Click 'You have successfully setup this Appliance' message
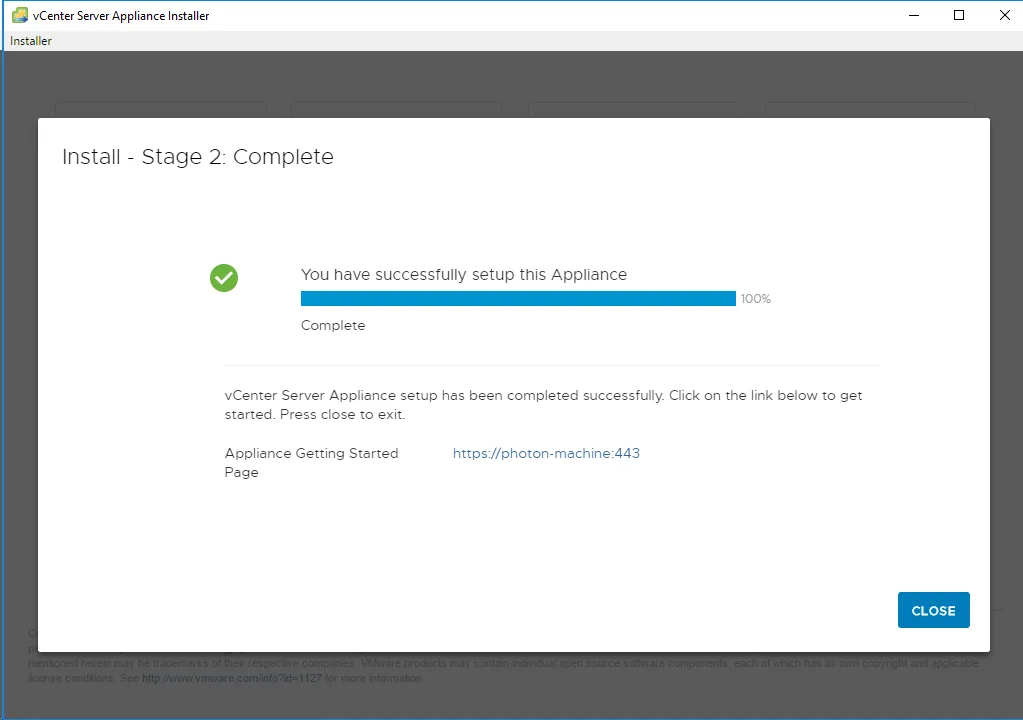The height and width of the screenshot is (720, 1023). click(x=464, y=275)
